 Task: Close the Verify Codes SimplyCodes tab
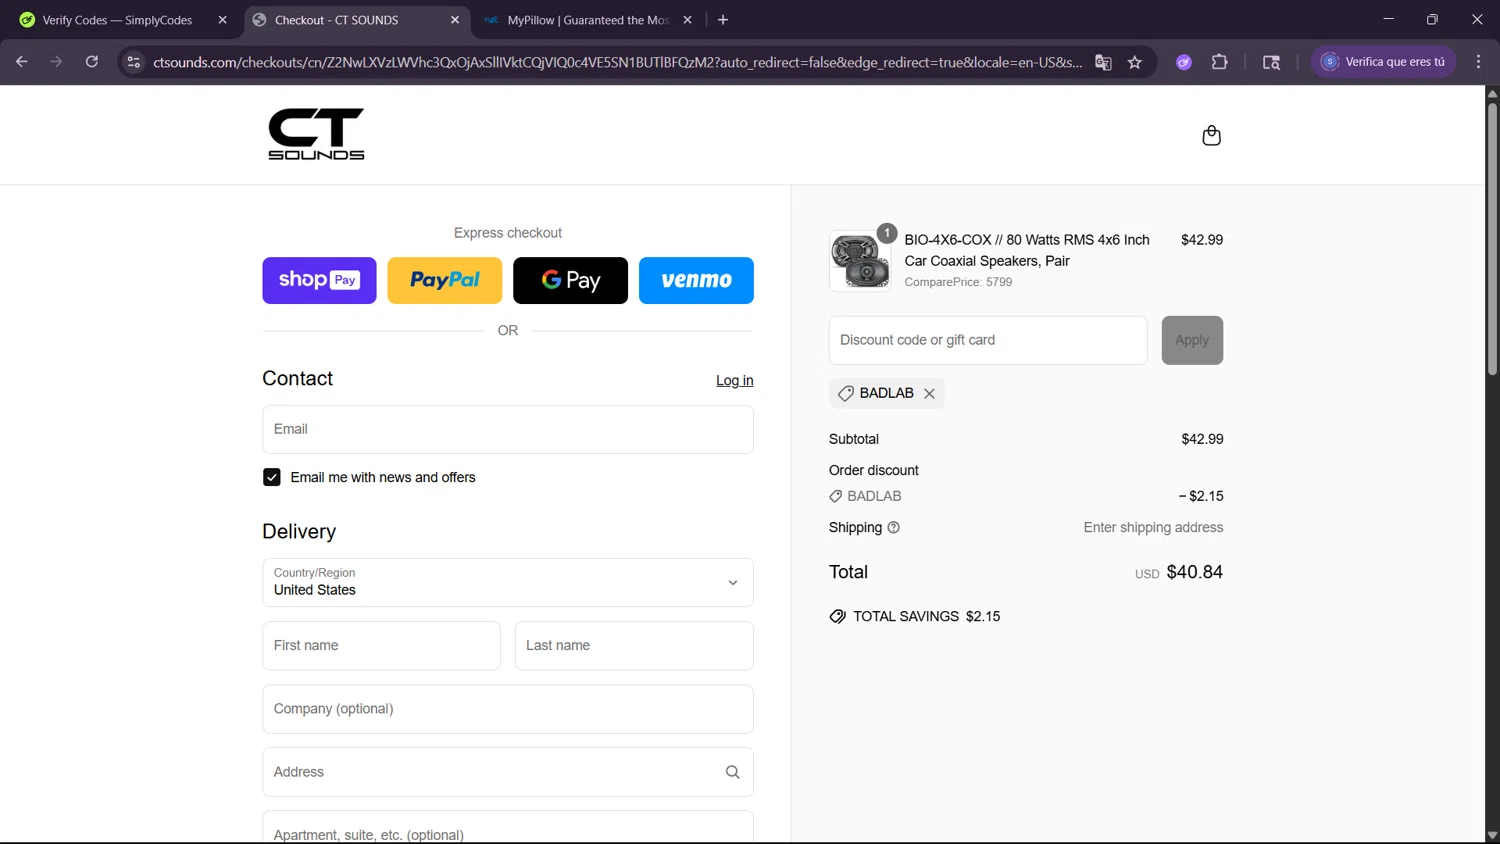[x=222, y=20]
